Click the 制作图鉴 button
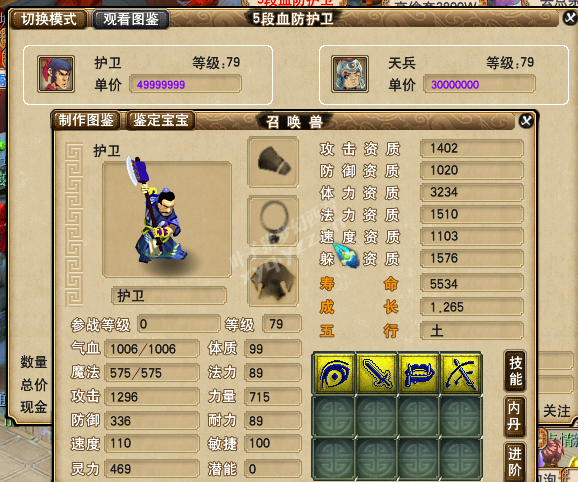 pyautogui.click(x=86, y=120)
